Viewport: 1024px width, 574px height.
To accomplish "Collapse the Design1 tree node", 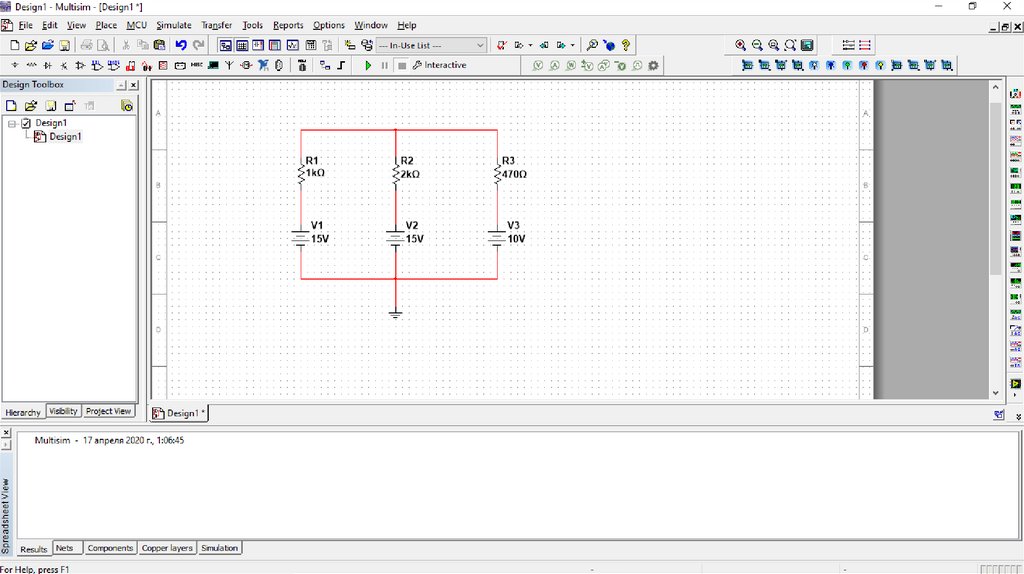I will click(12, 123).
